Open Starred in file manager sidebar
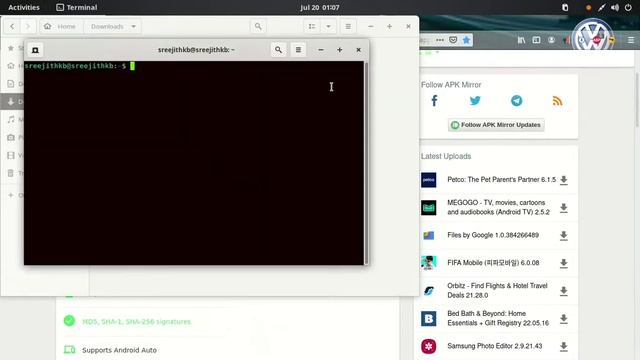This screenshot has height=360, width=640. coord(12,48)
